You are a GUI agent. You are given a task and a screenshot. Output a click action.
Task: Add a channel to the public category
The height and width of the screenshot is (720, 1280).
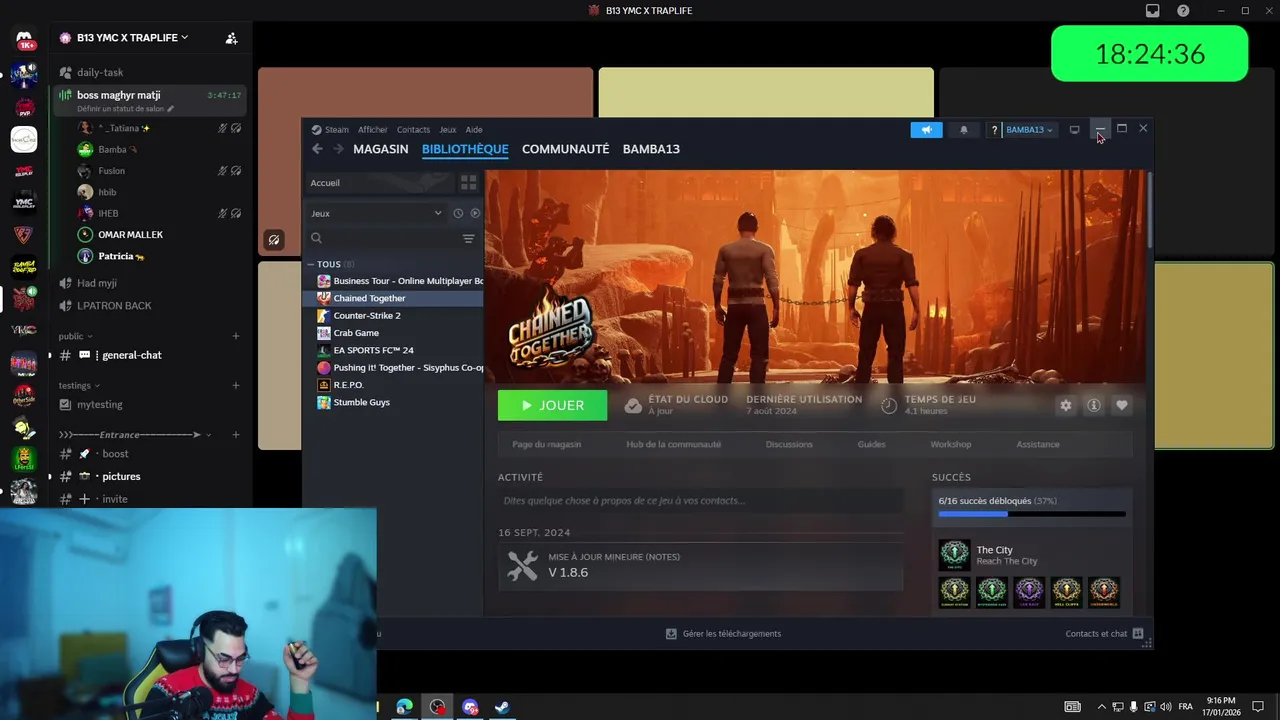point(236,336)
